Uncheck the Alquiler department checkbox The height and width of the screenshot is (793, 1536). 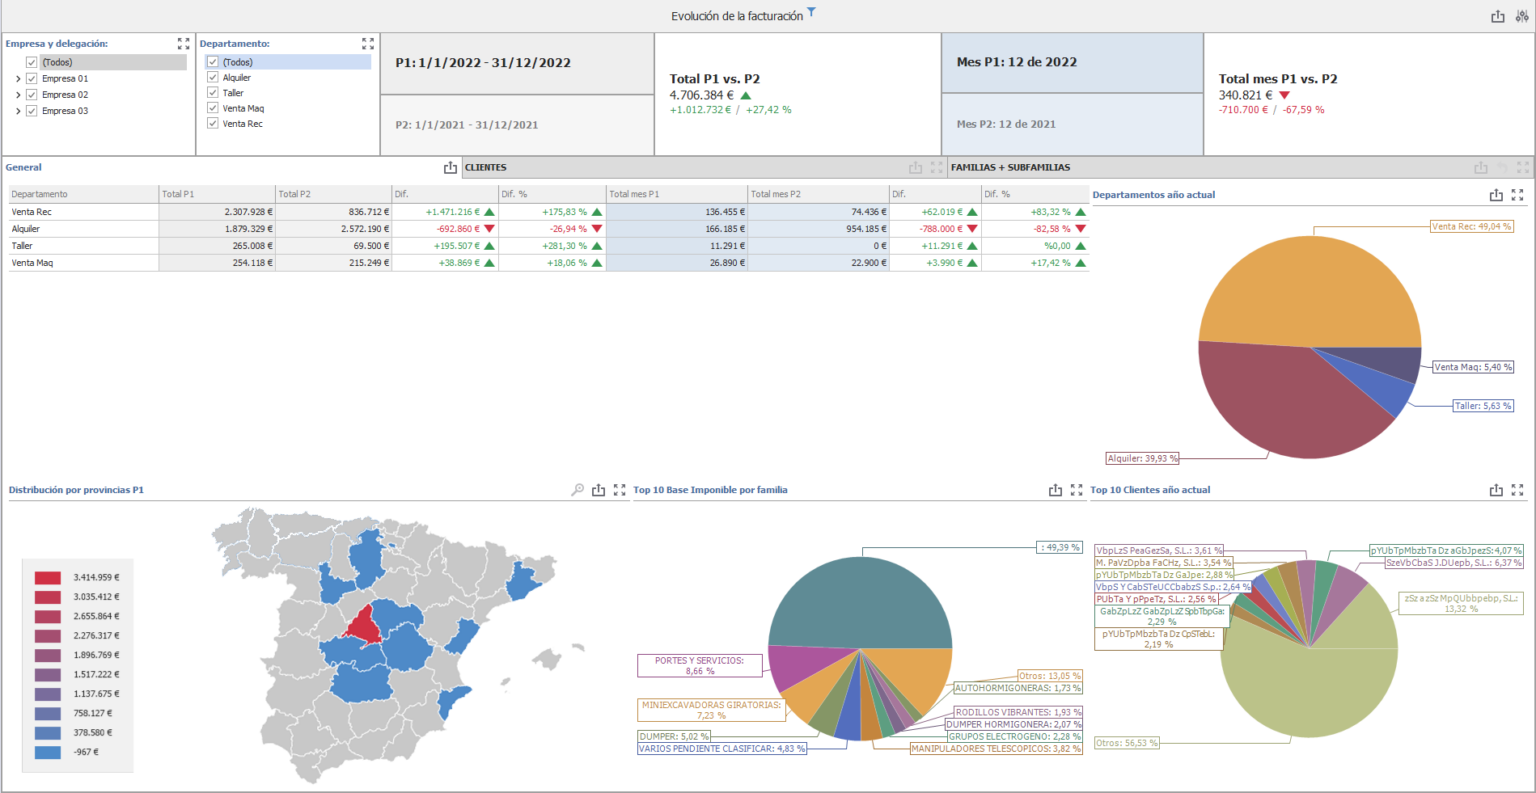click(x=213, y=77)
